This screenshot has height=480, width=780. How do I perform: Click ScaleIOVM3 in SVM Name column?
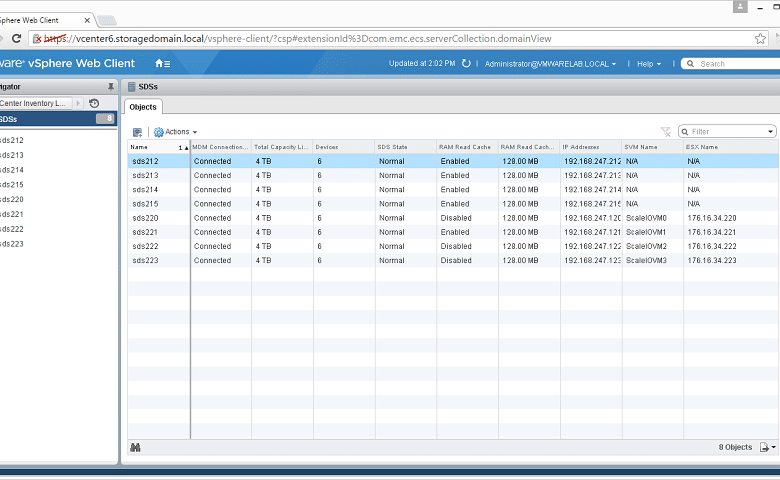646,260
